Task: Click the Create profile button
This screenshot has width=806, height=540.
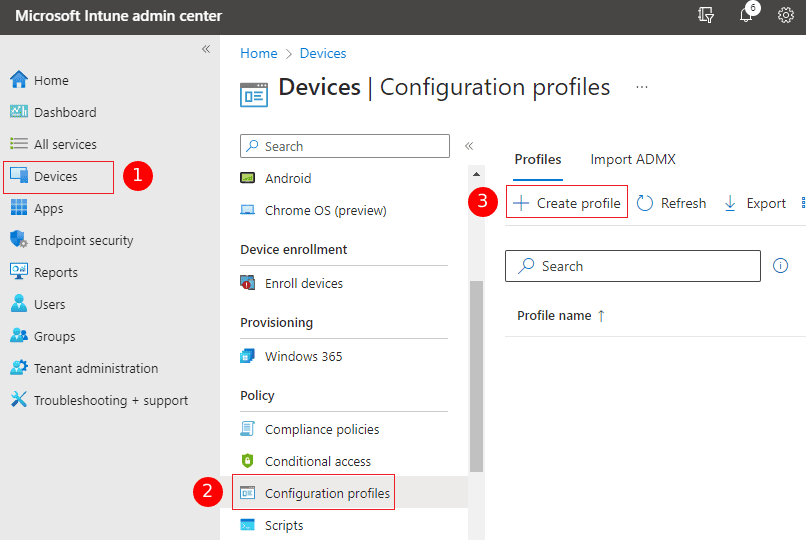Action: click(x=567, y=203)
